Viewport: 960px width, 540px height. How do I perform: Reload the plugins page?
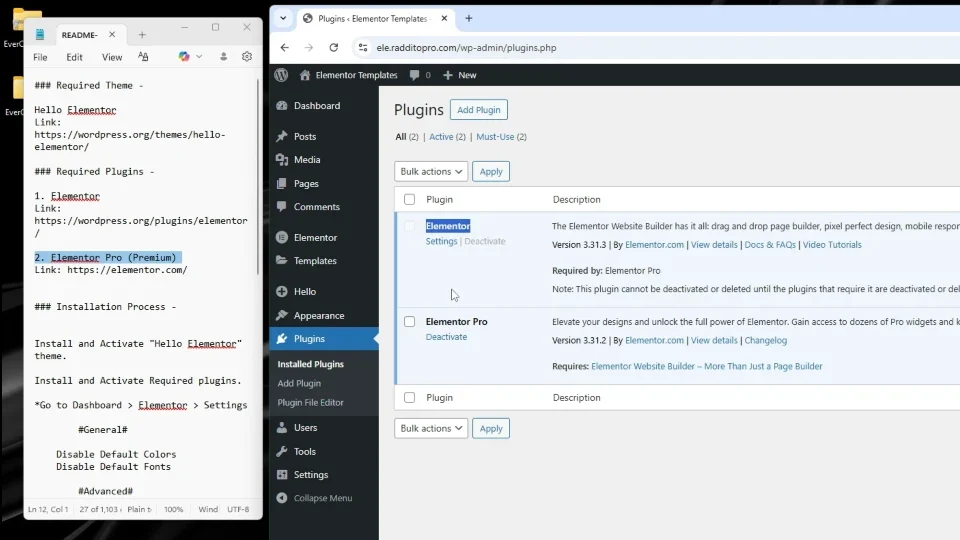pyautogui.click(x=334, y=47)
